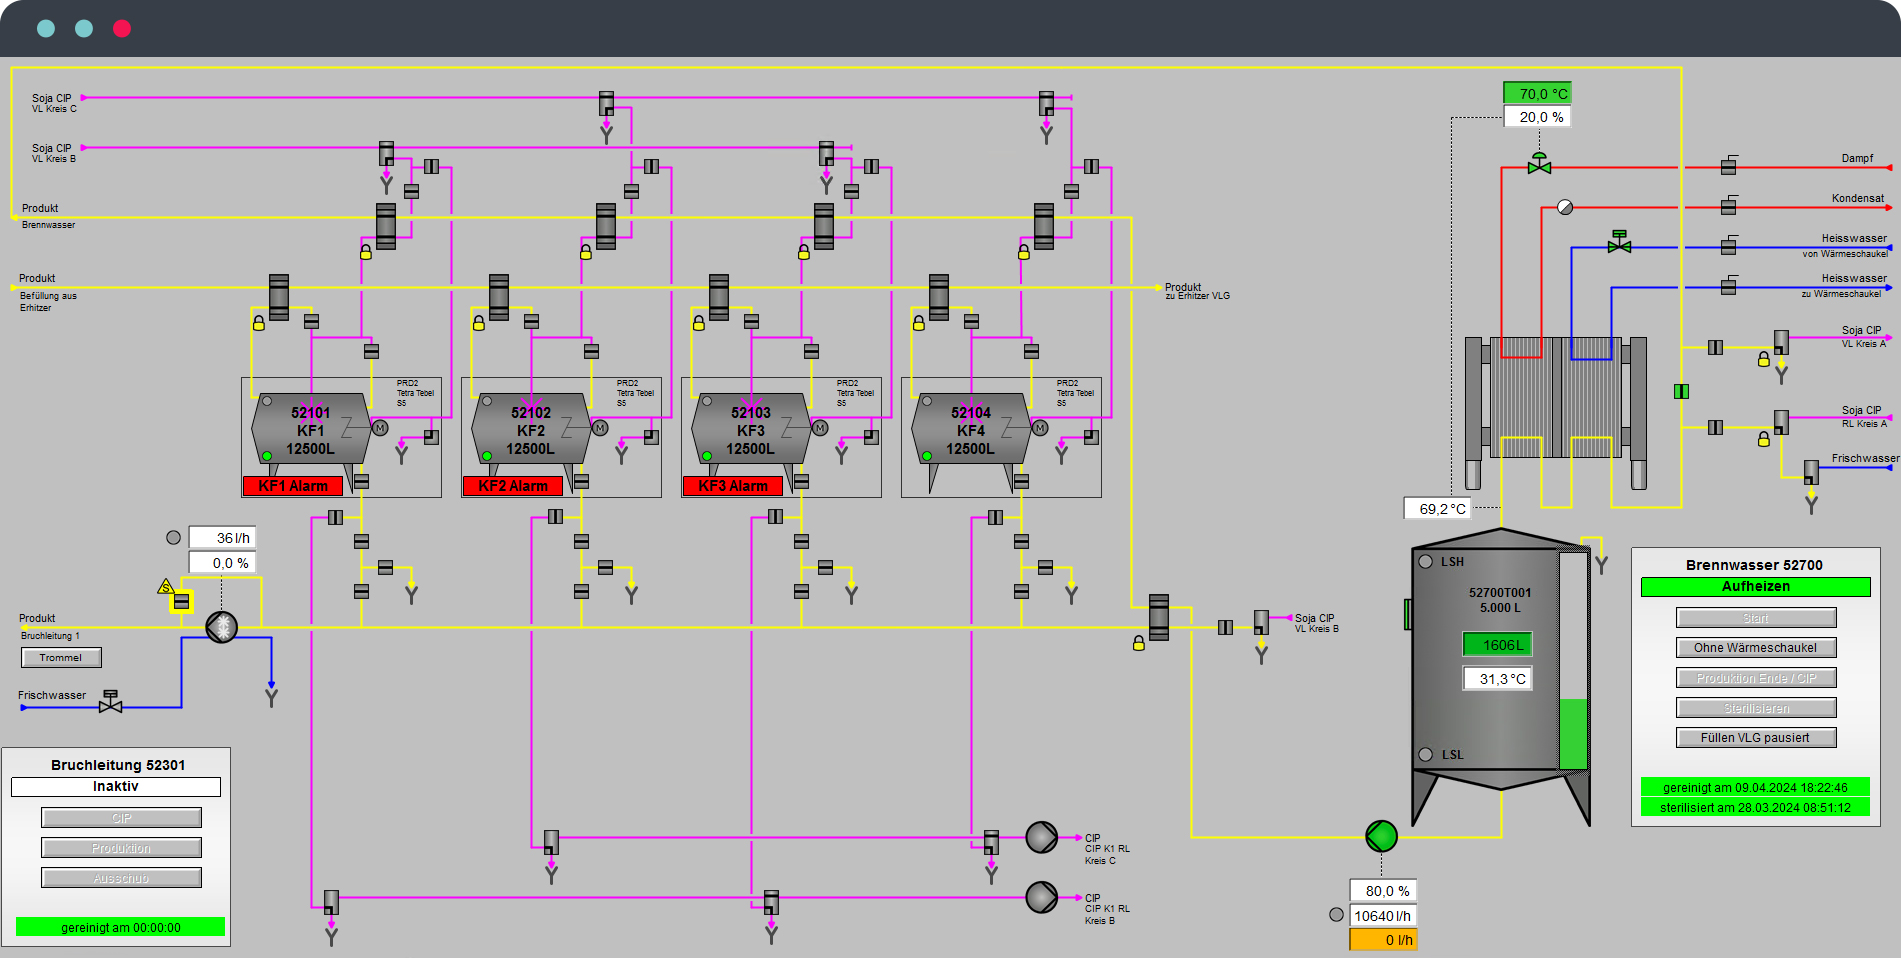The height and width of the screenshot is (958, 1901).
Task: Toggle the LSH level switch indicator
Action: pyautogui.click(x=1426, y=562)
